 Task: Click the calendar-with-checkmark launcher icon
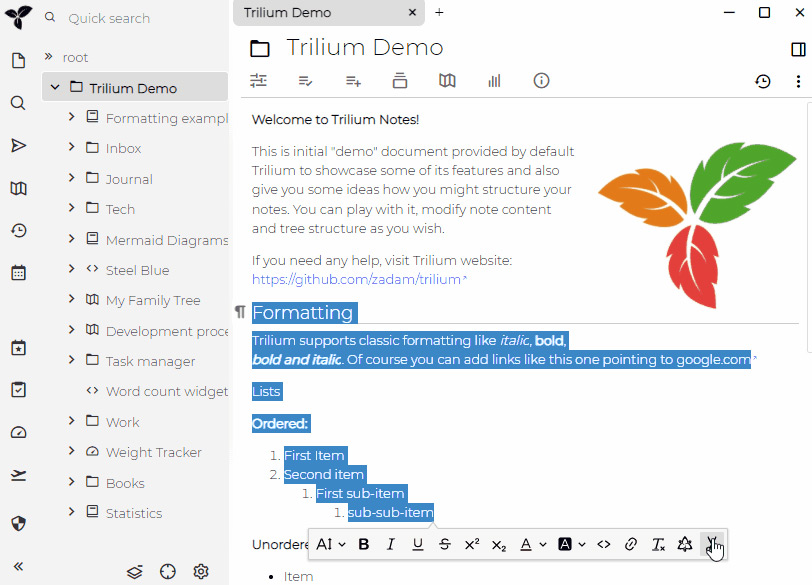(x=19, y=390)
